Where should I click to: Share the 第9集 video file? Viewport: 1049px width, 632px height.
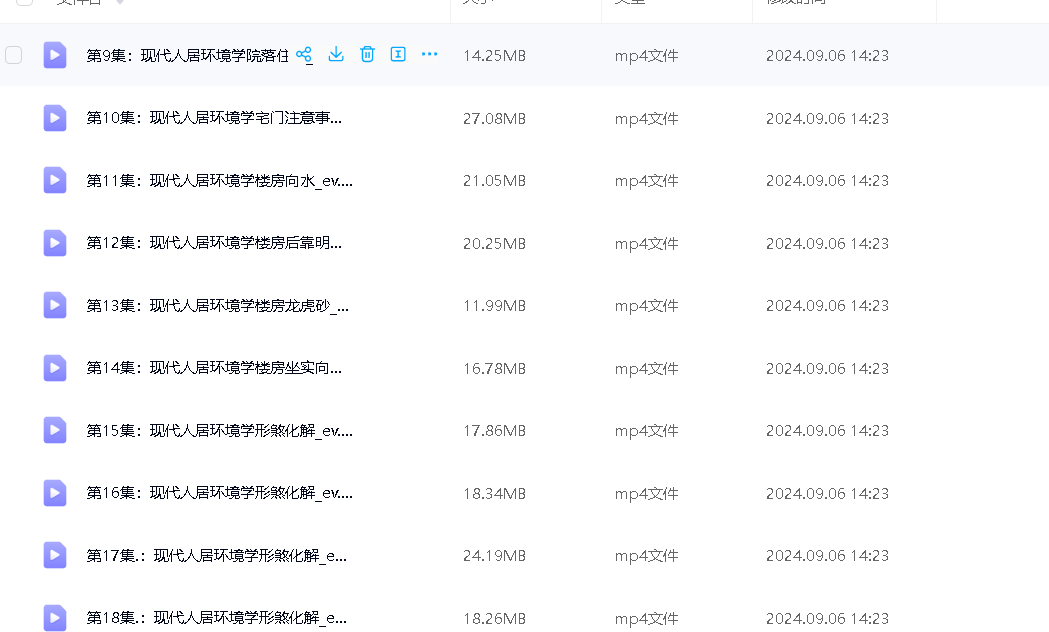[304, 55]
